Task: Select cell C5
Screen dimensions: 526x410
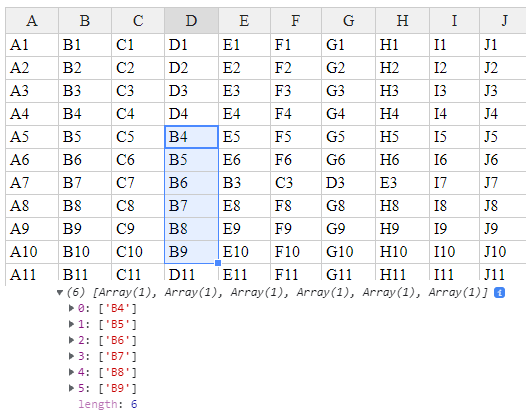Action: [138, 137]
